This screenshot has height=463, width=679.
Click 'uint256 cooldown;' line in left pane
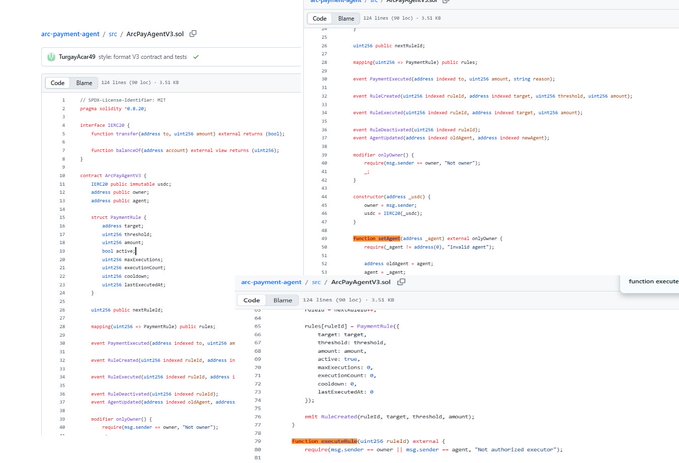126,276
